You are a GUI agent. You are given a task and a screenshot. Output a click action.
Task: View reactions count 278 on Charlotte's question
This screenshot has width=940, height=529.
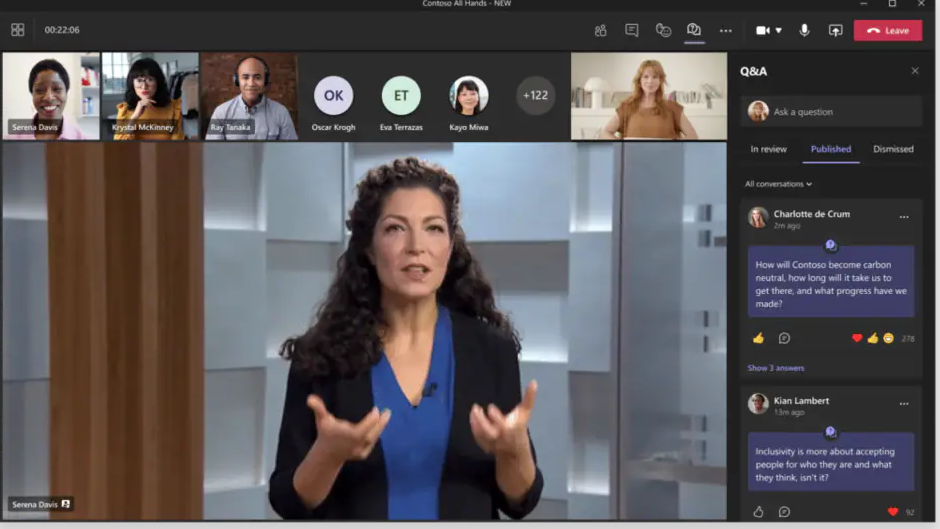point(908,339)
